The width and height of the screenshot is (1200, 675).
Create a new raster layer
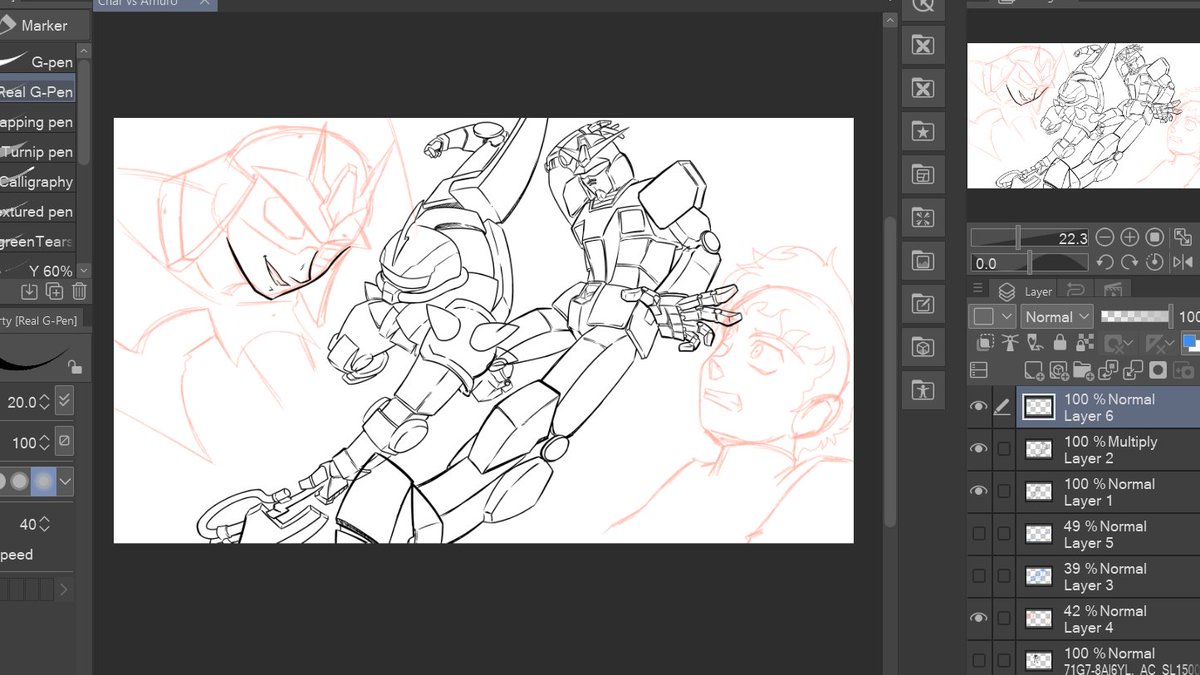1035,370
